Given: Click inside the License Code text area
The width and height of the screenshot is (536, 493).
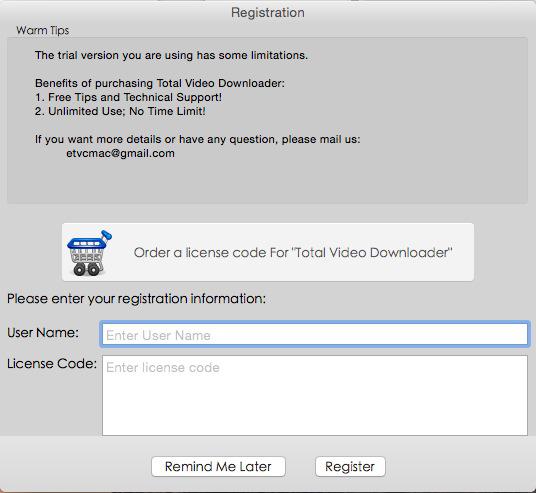Looking at the screenshot, I should [314, 395].
